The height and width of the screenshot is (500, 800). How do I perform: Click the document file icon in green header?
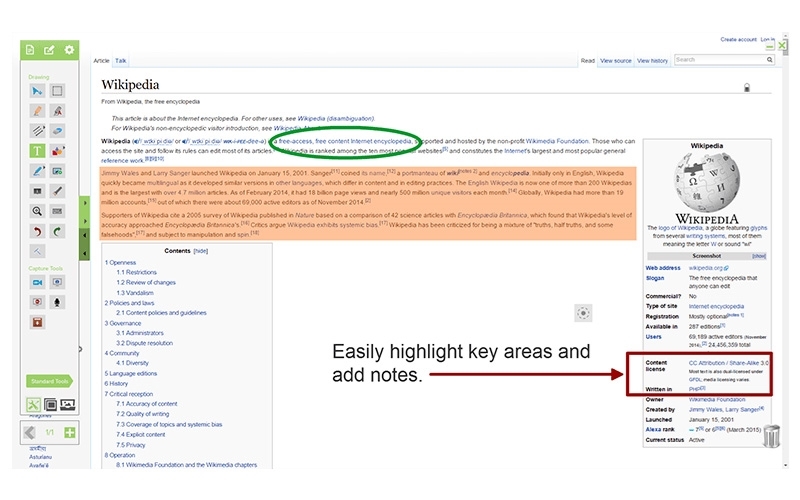coord(30,49)
